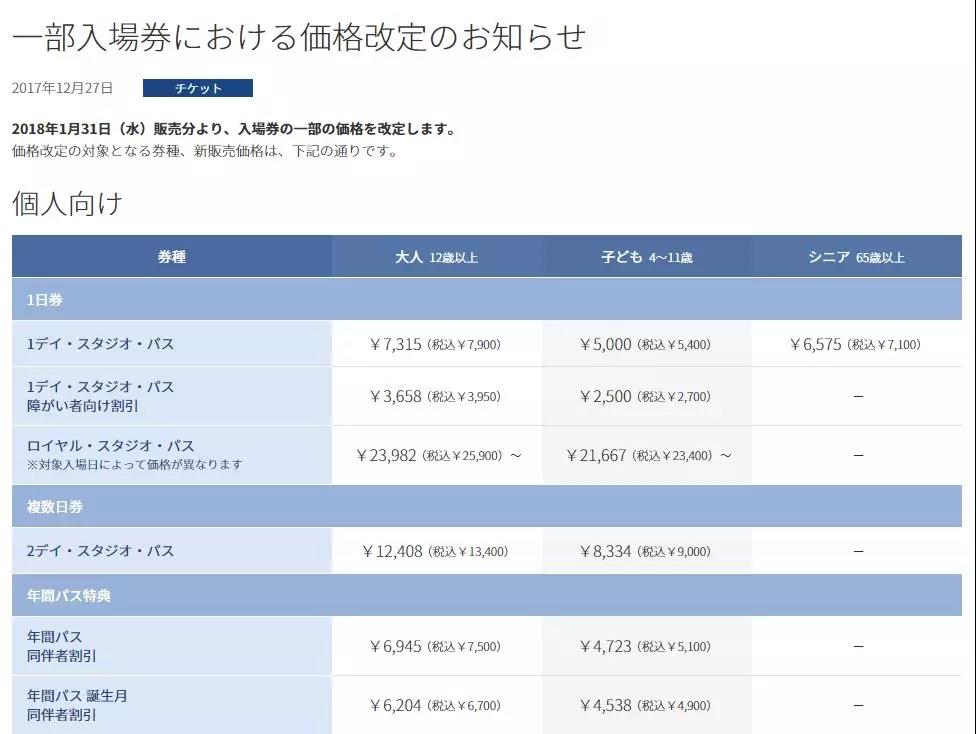976x734 pixels.
Task: Click the child price ¥2,500
Action: pos(645,397)
